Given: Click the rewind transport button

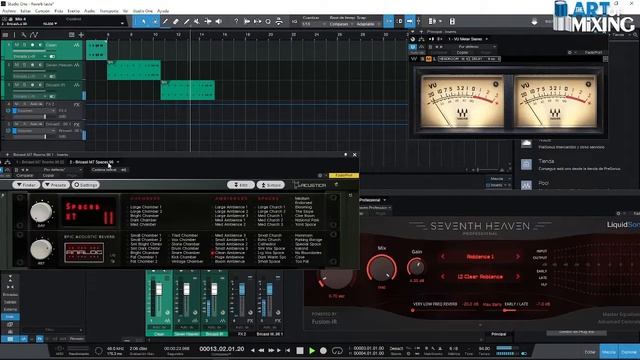Looking at the screenshot, I should (261, 350).
